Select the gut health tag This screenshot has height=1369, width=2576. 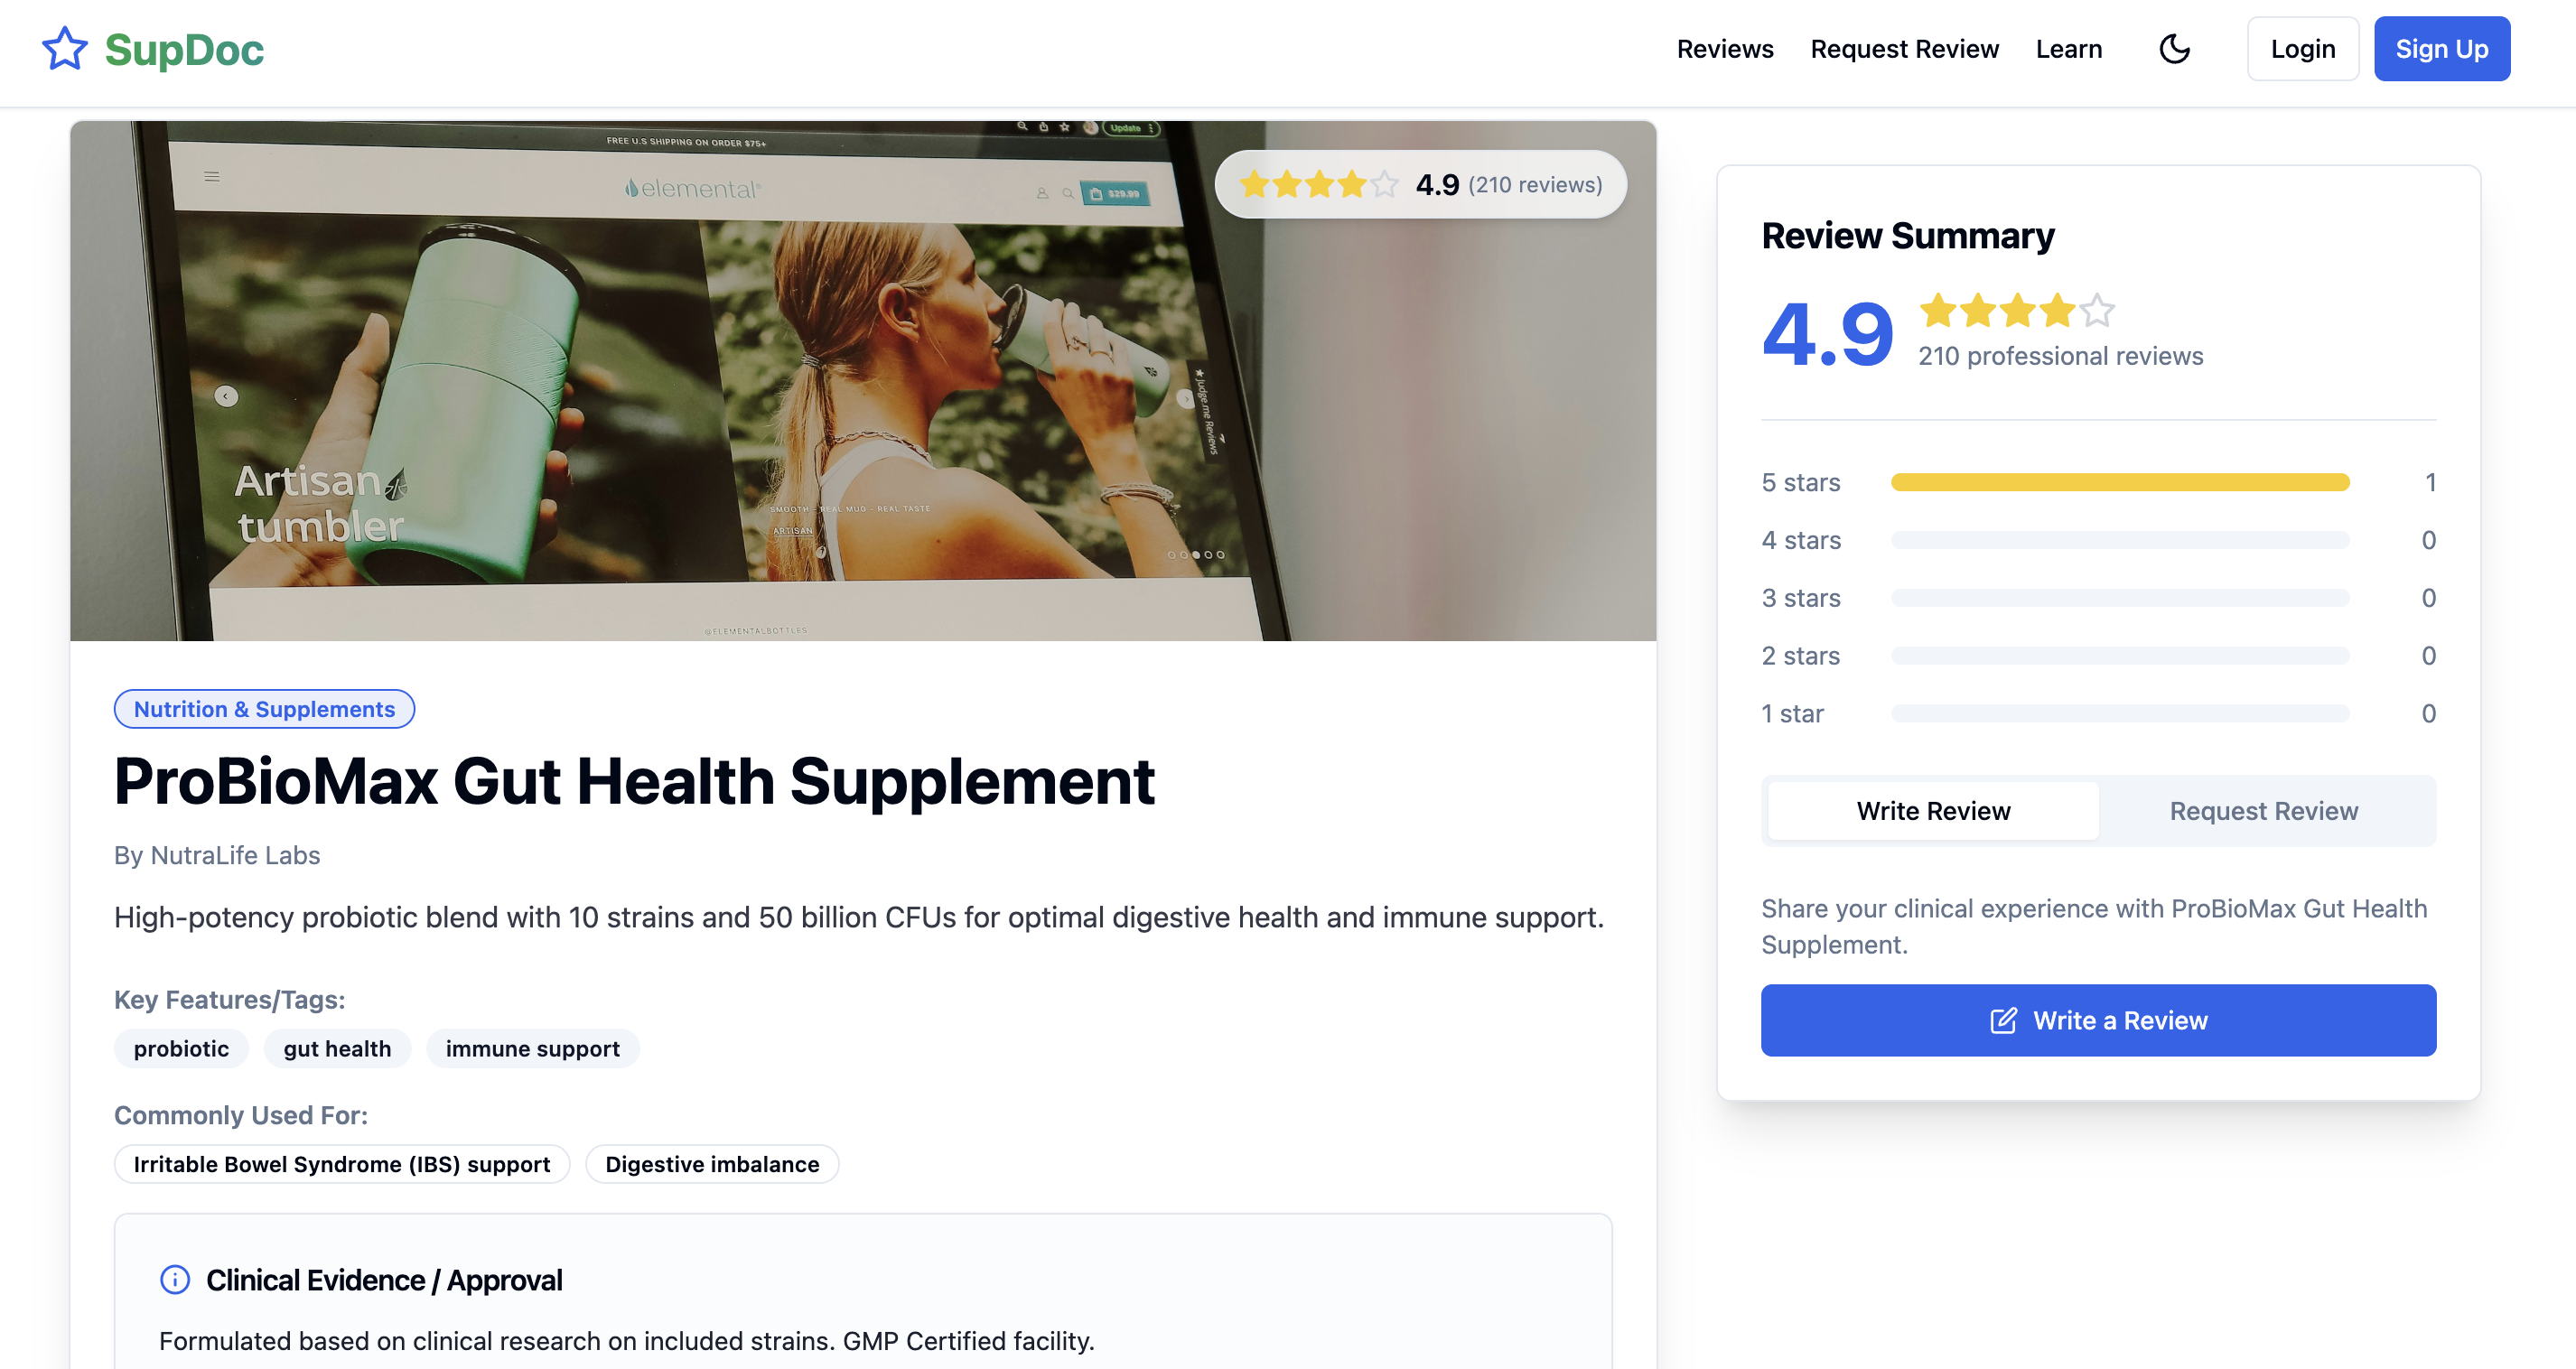click(337, 1049)
